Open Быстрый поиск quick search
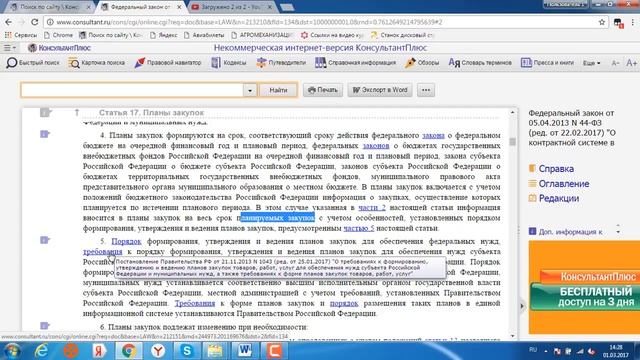The height and width of the screenshot is (360, 640). coord(33,63)
